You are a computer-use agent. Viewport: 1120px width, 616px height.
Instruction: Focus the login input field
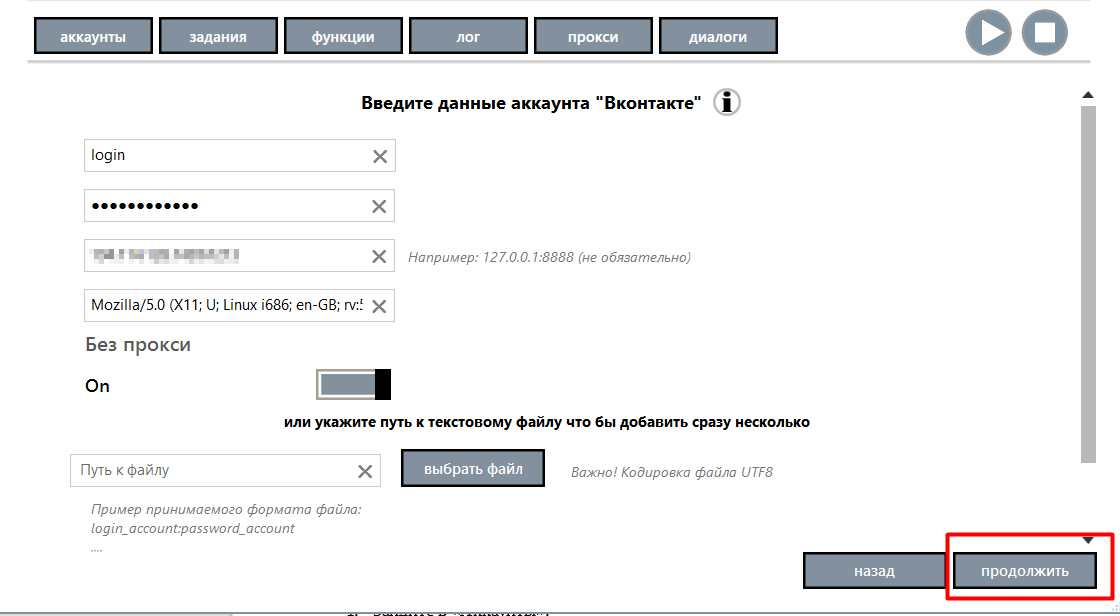click(239, 156)
